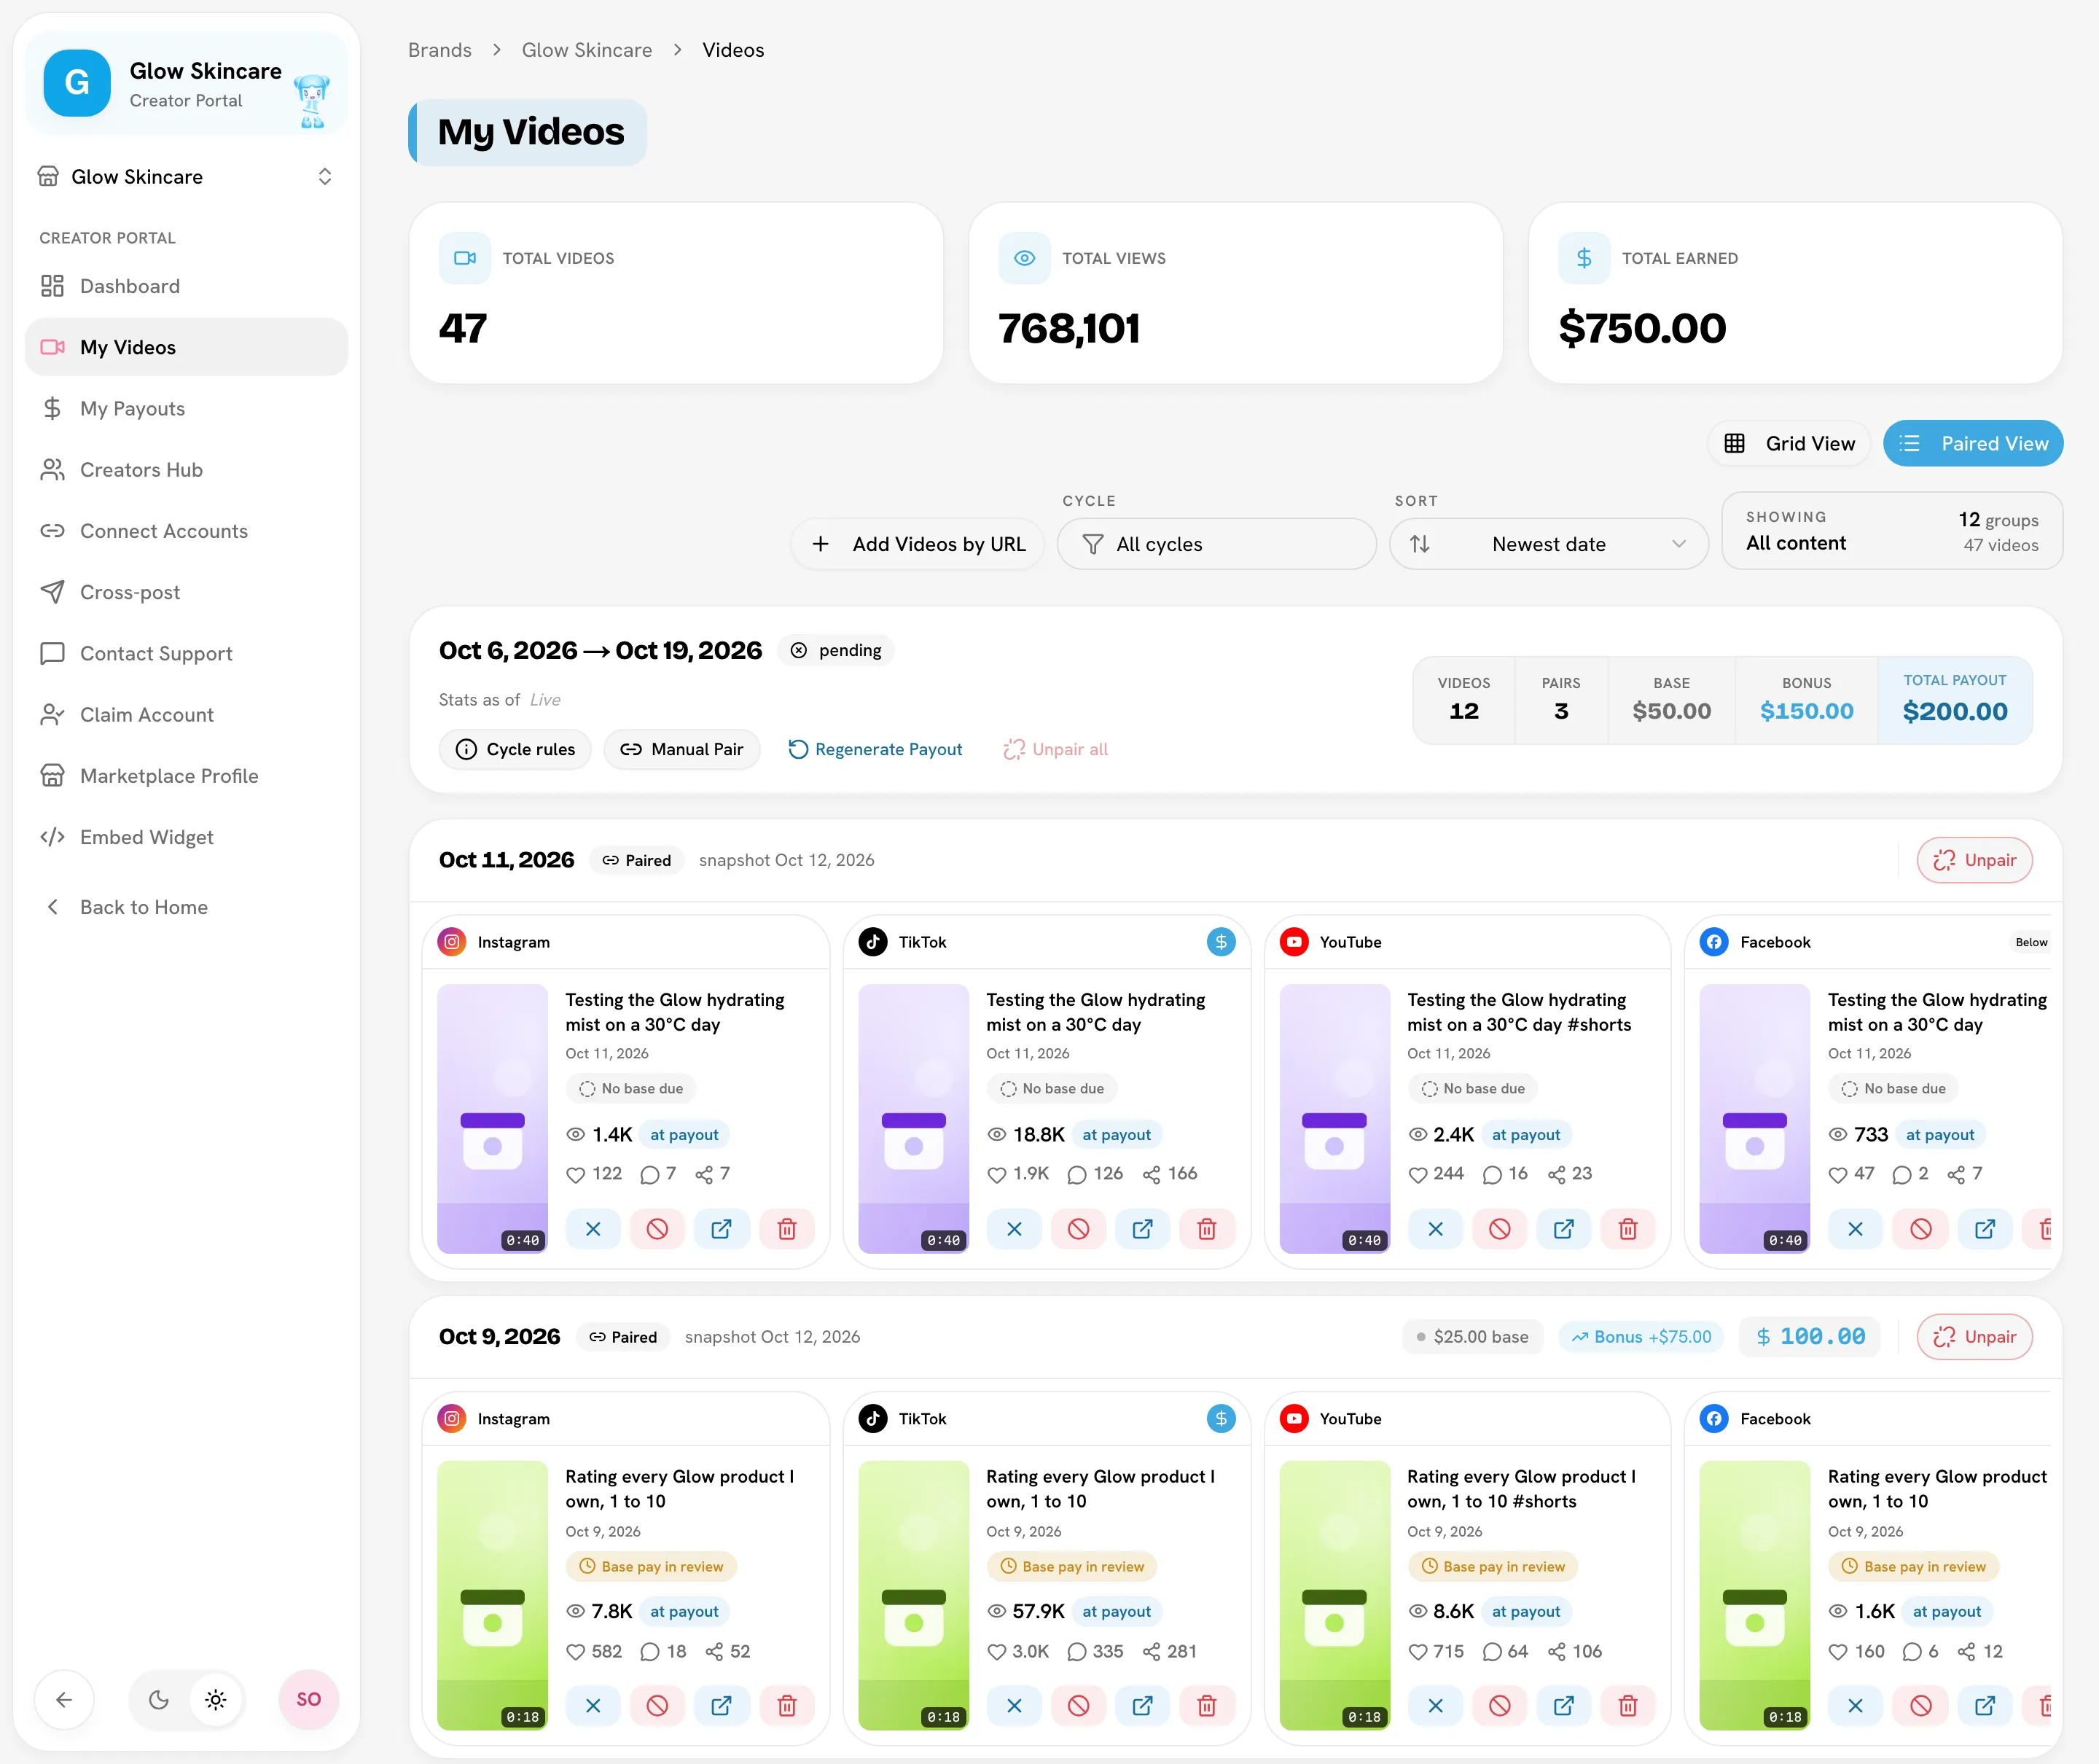This screenshot has width=2099, height=1764.
Task: Click Regenerate Payout link
Action: (875, 749)
